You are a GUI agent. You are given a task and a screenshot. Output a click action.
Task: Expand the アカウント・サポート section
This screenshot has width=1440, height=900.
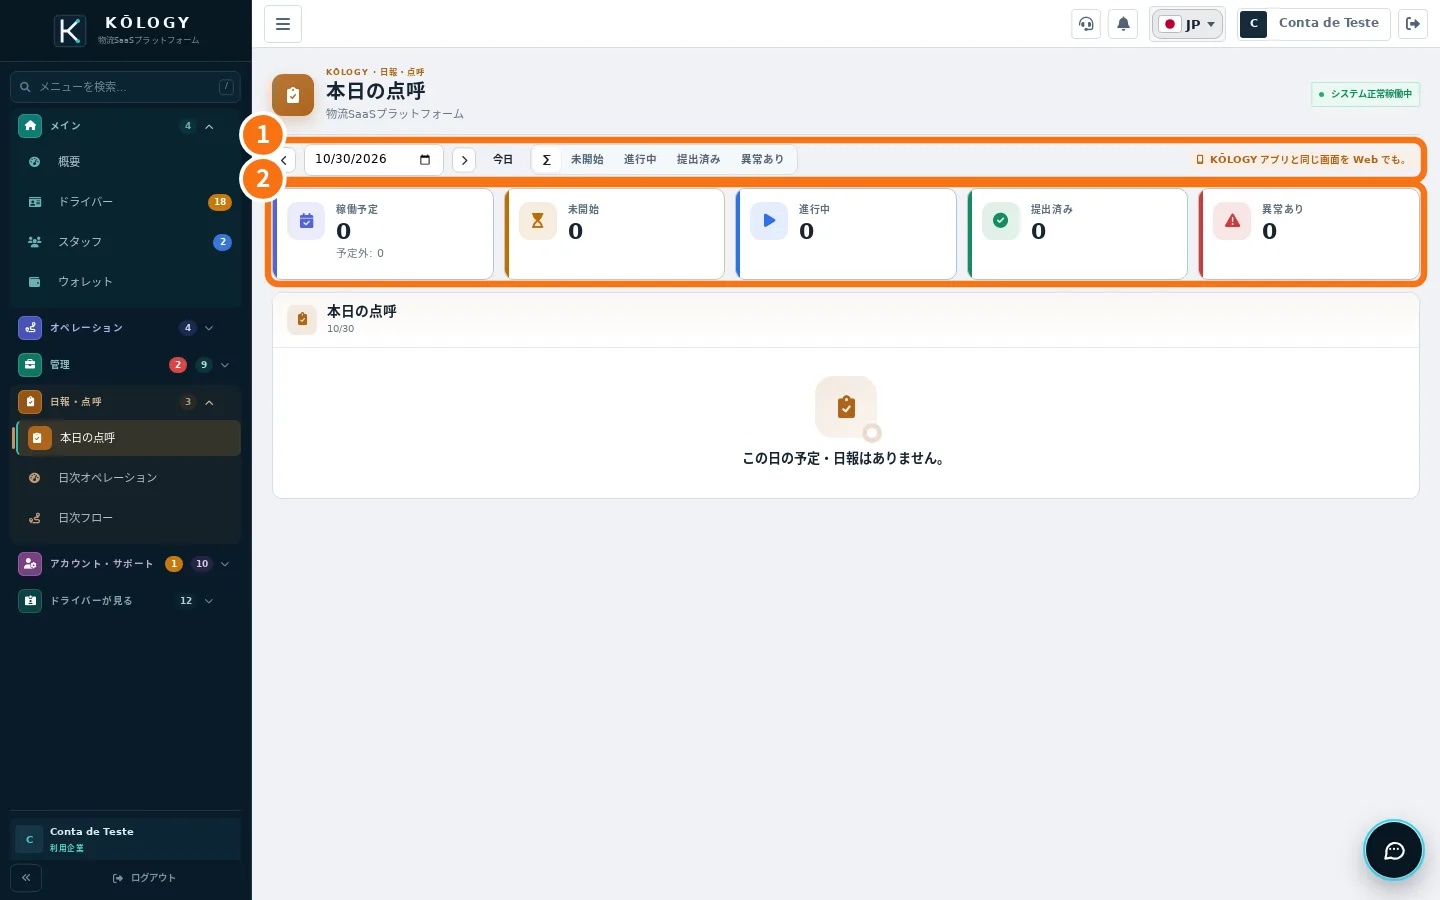click(126, 564)
